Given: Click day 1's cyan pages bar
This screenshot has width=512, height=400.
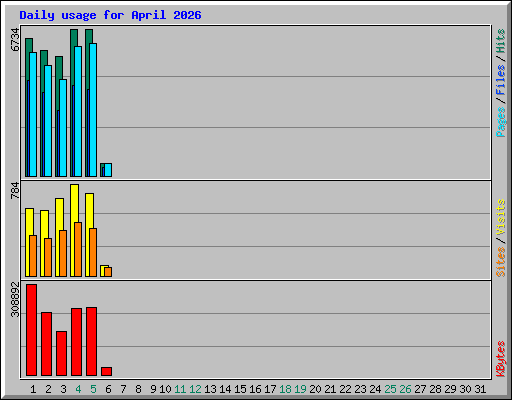Looking at the screenshot, I should [x=33, y=114].
